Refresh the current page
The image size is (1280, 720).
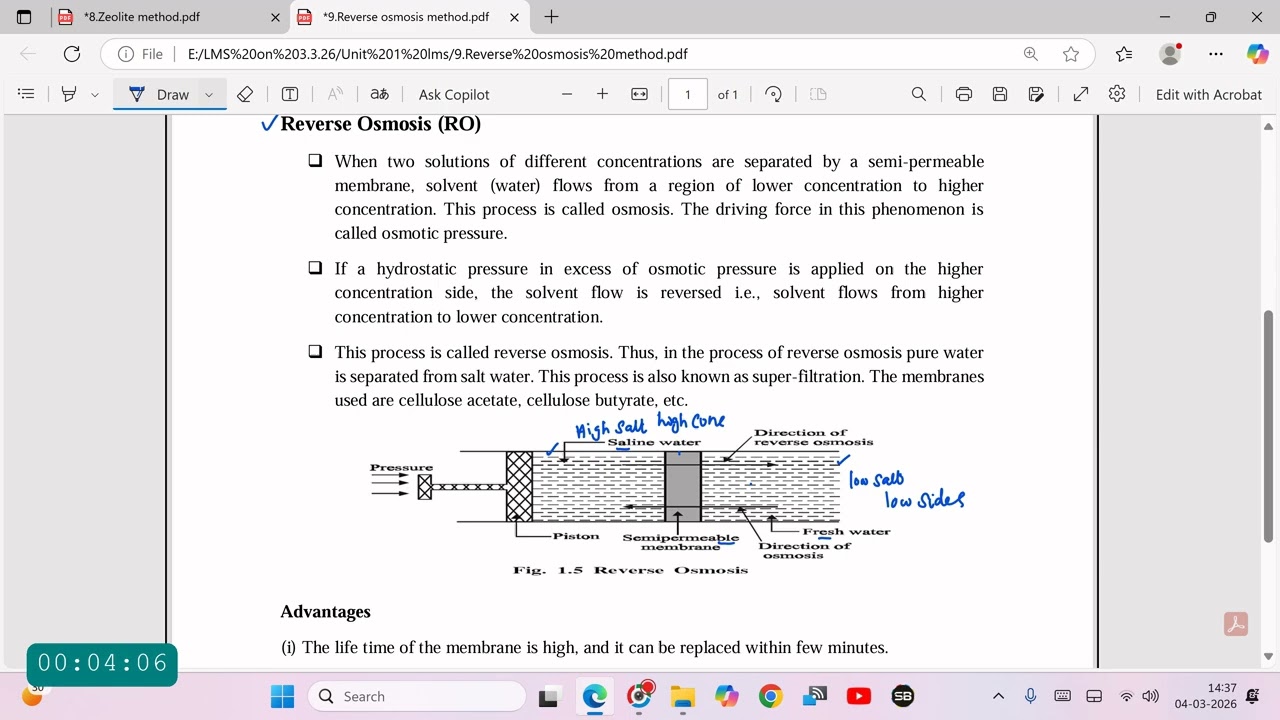[x=71, y=54]
